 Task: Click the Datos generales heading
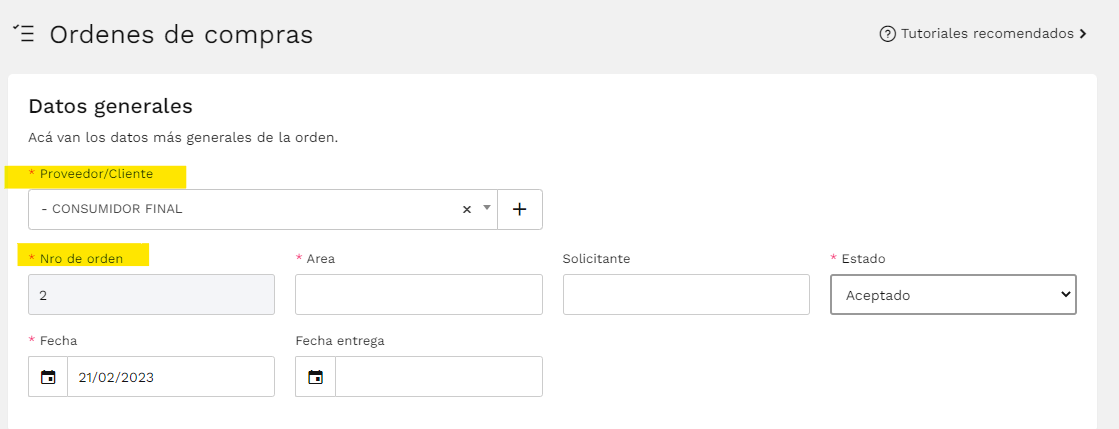pos(111,106)
